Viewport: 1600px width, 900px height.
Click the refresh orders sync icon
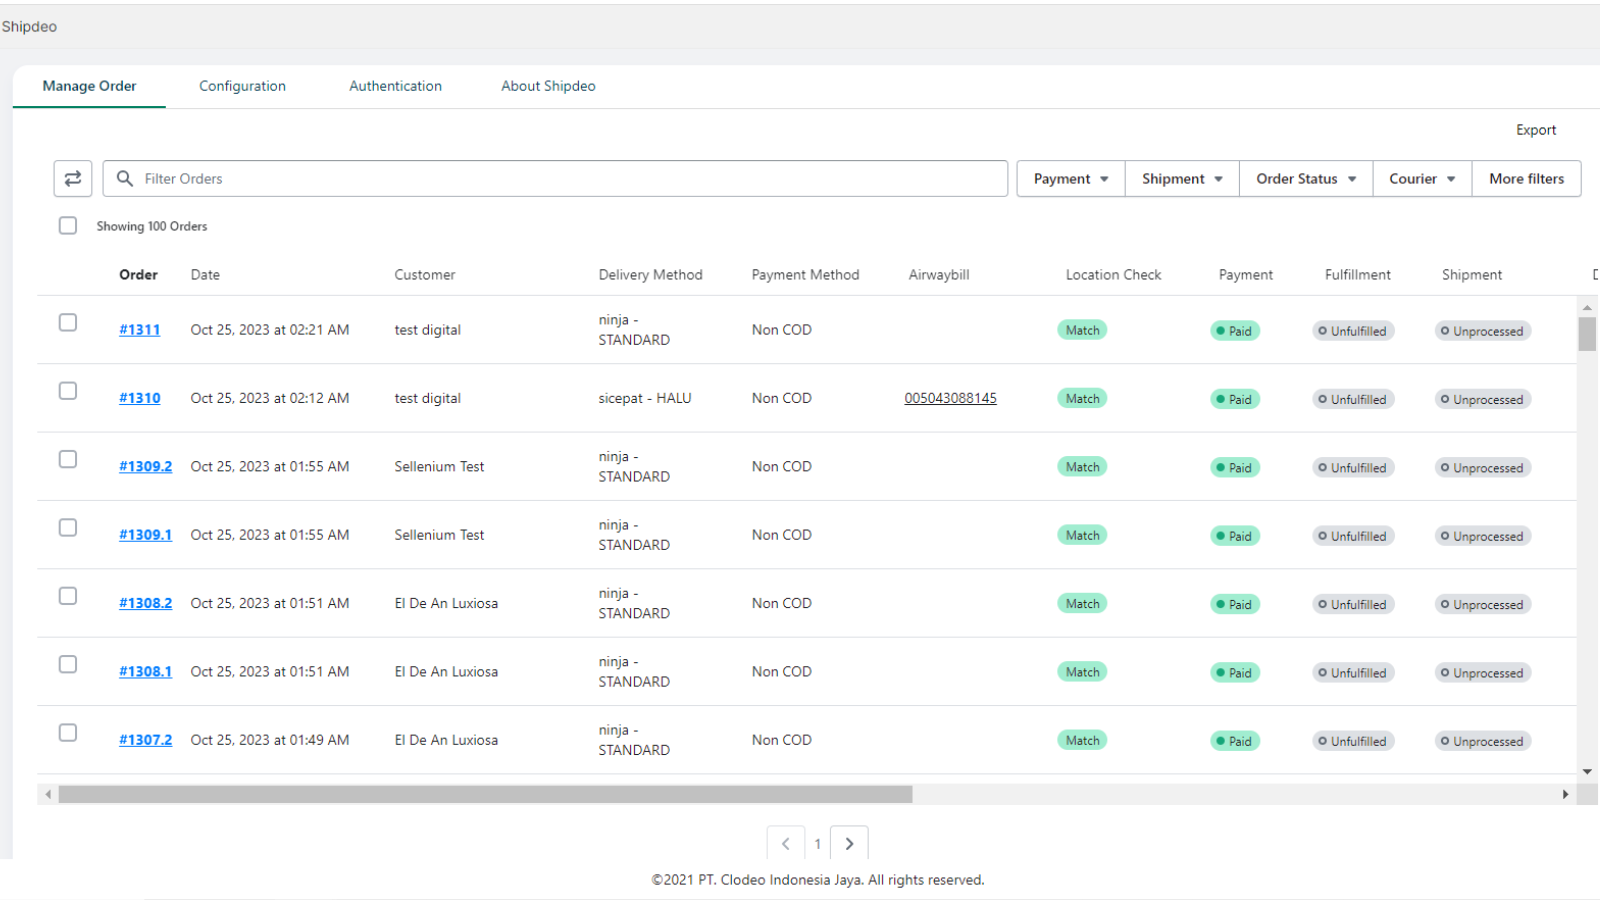point(72,178)
